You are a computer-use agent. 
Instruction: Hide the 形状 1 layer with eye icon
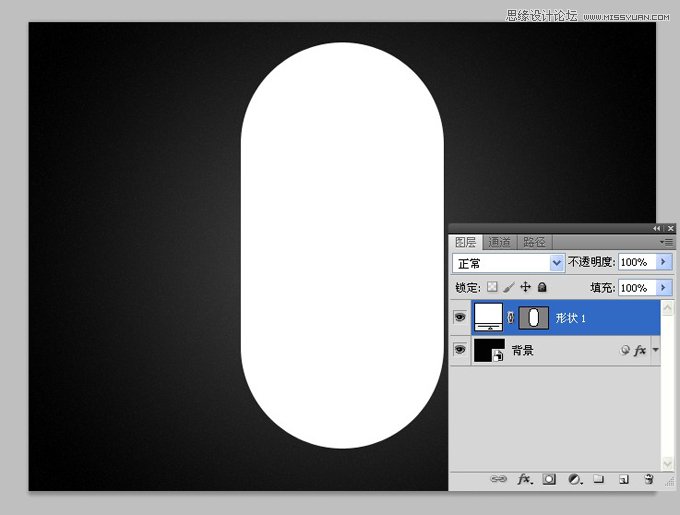[460, 317]
